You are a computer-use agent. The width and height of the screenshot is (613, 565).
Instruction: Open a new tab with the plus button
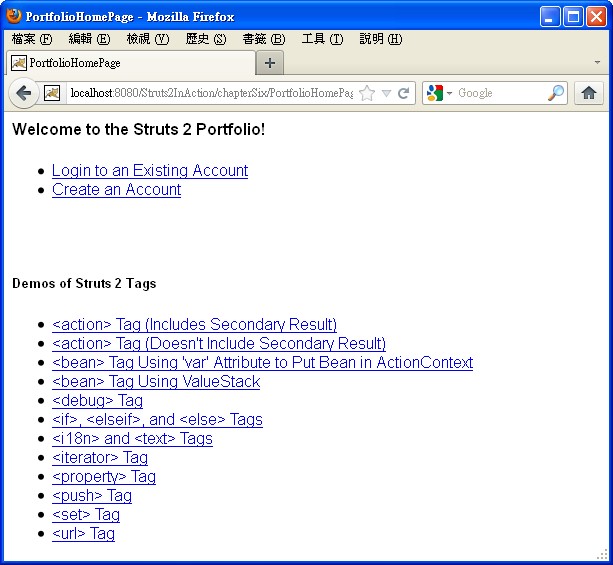pos(270,63)
